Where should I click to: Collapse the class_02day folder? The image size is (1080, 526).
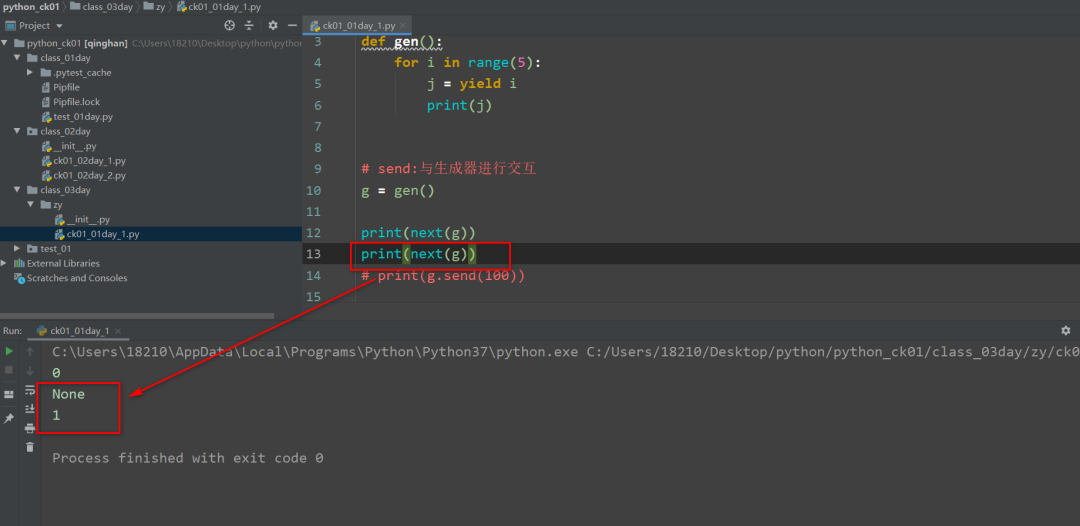[x=17, y=131]
